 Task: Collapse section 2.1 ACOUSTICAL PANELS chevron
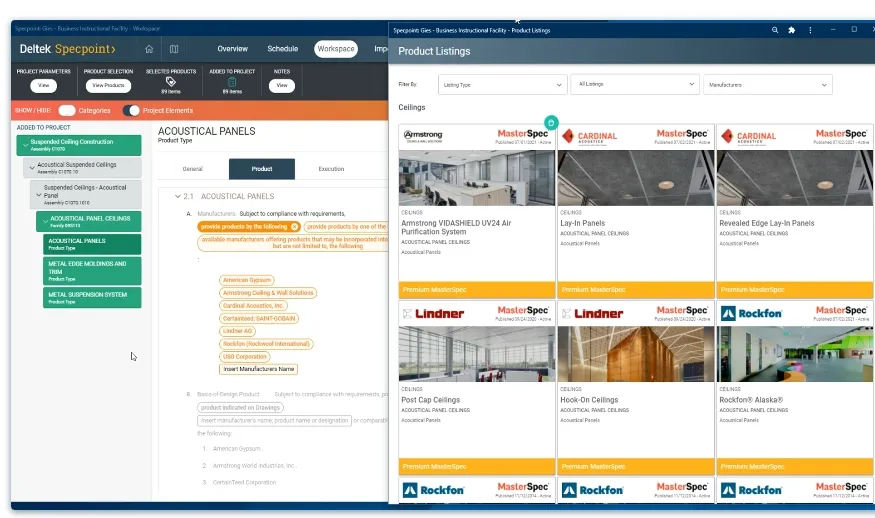[177, 196]
